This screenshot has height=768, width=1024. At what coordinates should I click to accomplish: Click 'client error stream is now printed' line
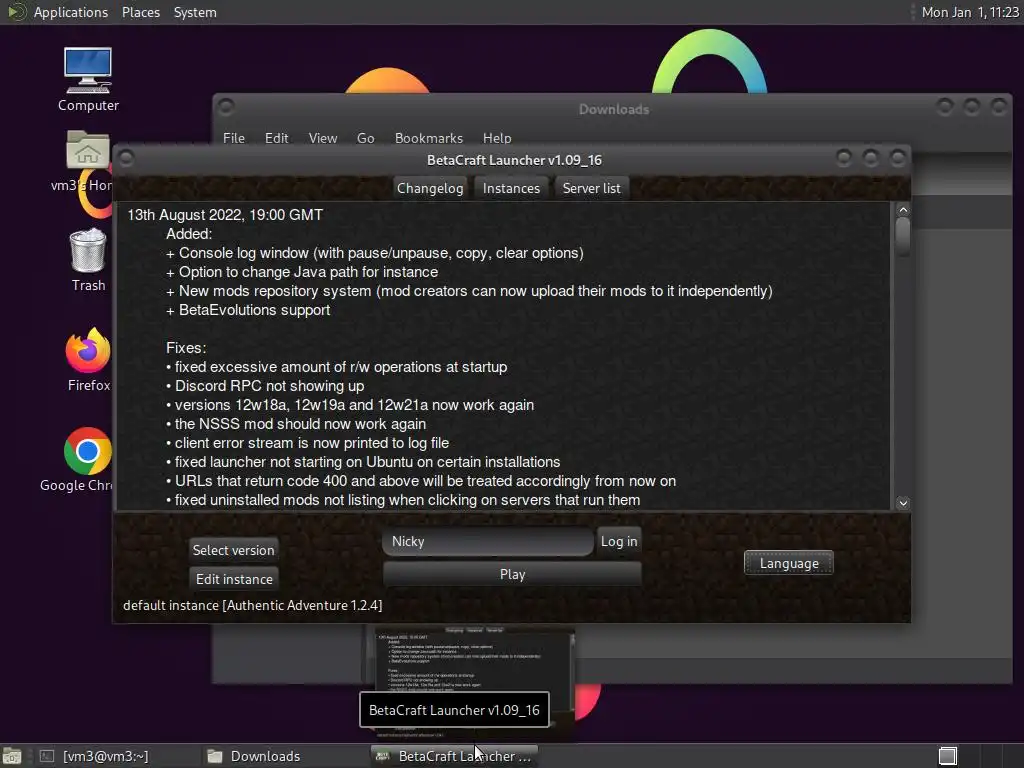point(308,443)
